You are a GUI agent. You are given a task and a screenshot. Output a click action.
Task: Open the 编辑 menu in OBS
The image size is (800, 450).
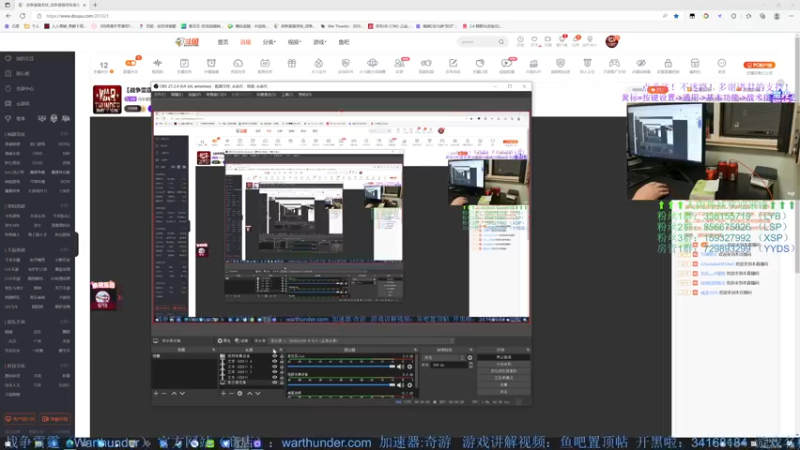pyautogui.click(x=177, y=95)
